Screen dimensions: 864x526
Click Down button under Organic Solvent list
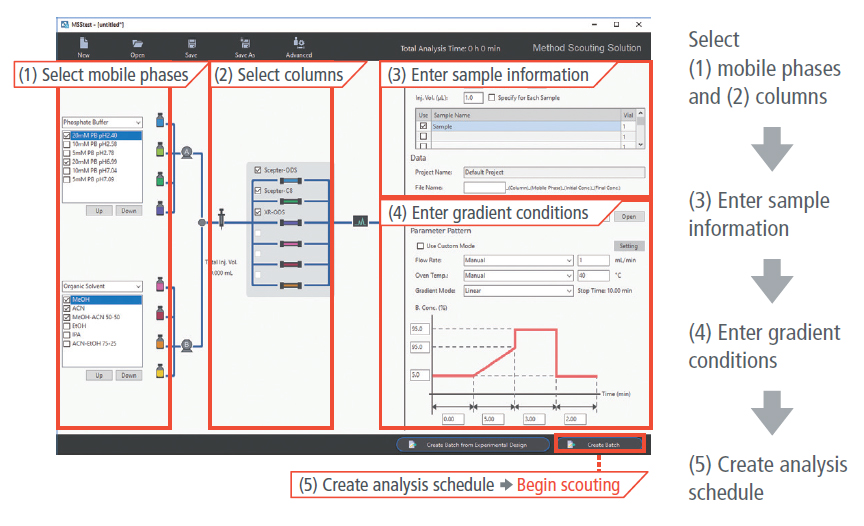[x=129, y=375]
